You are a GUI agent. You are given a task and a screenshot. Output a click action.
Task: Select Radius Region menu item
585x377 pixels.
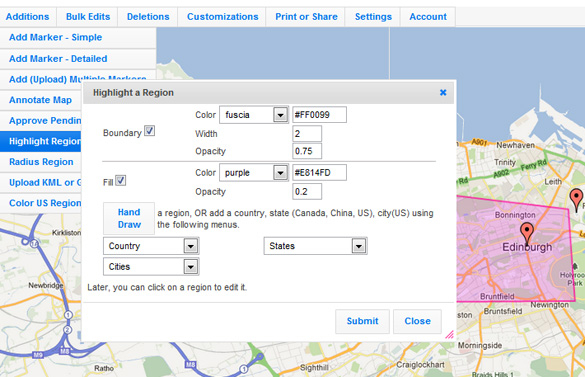(41, 162)
